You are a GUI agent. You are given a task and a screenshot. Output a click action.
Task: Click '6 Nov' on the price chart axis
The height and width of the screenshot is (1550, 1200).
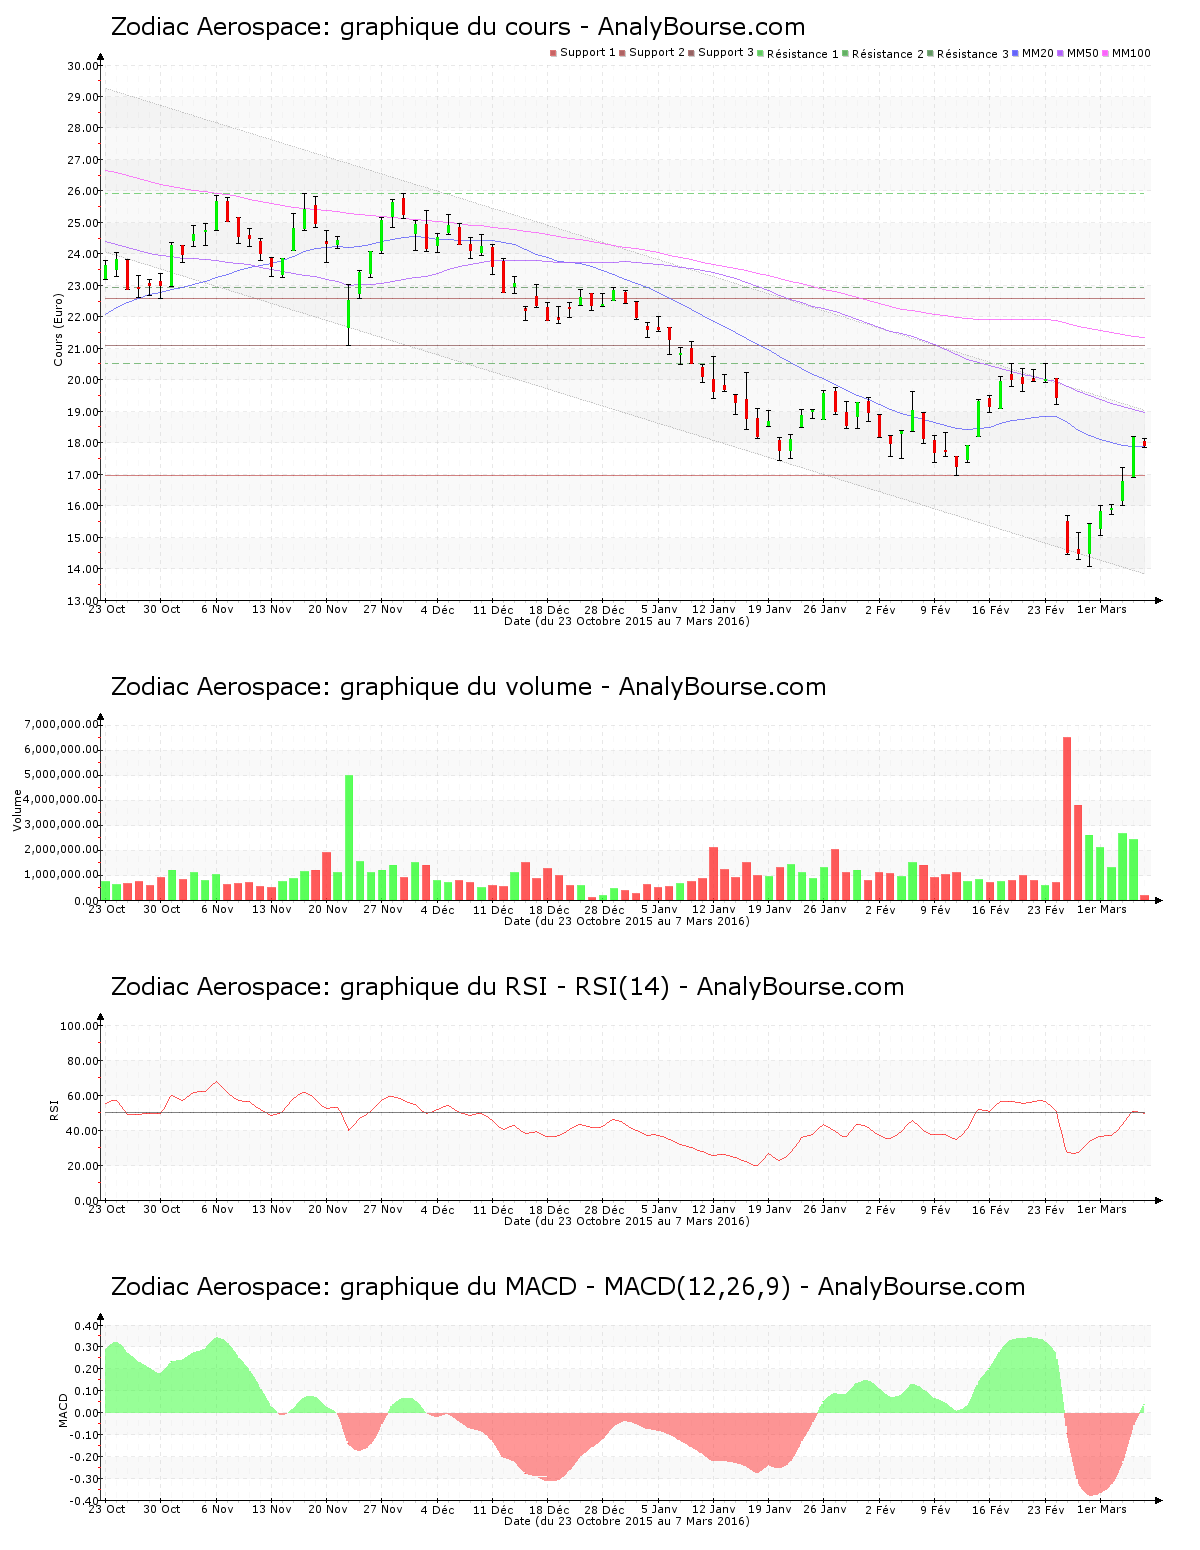217,609
